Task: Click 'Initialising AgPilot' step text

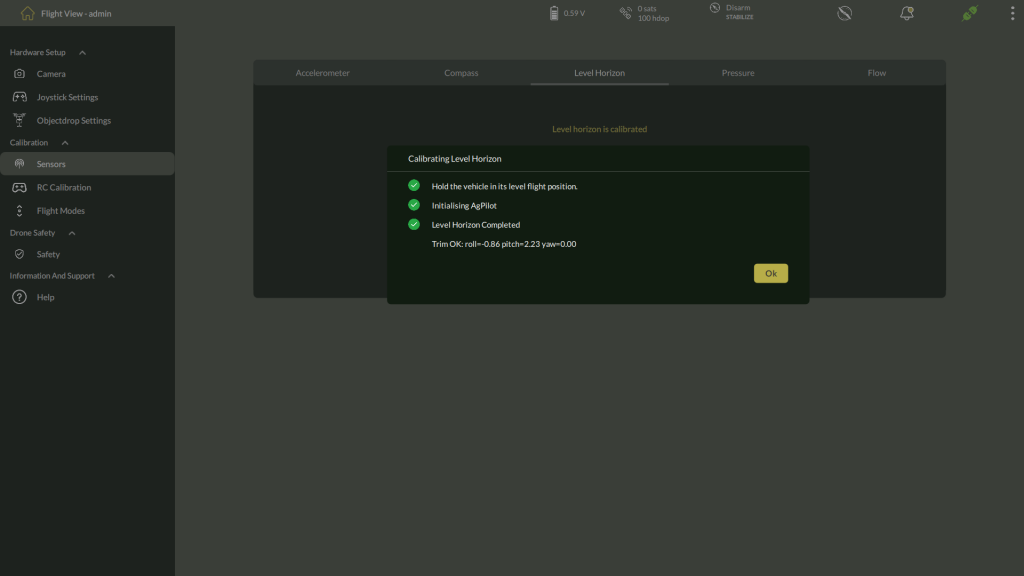Action: tap(464, 205)
